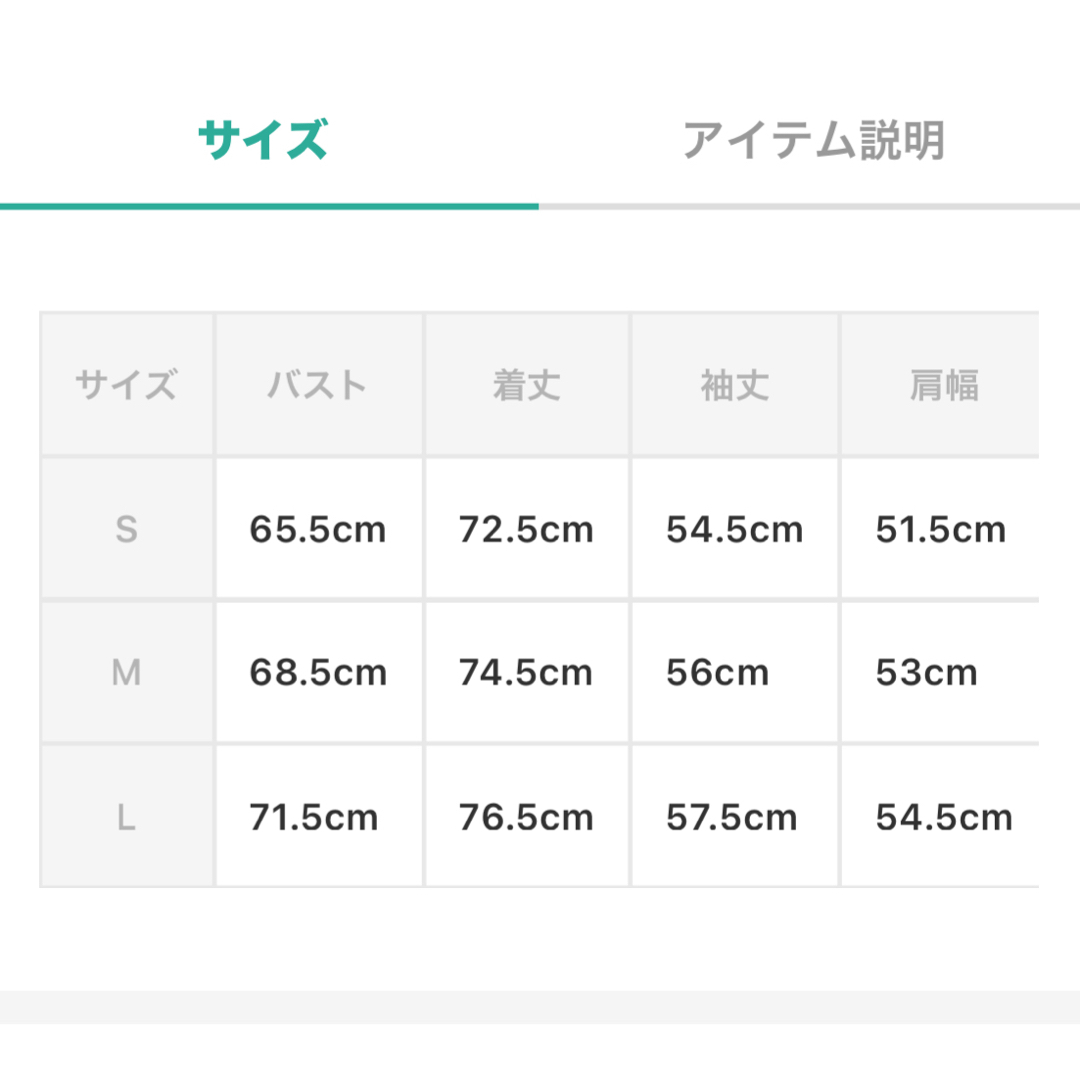Image resolution: width=1080 pixels, height=1080 pixels.
Task: Click the 68.5cm bust cell
Action: coord(318,673)
